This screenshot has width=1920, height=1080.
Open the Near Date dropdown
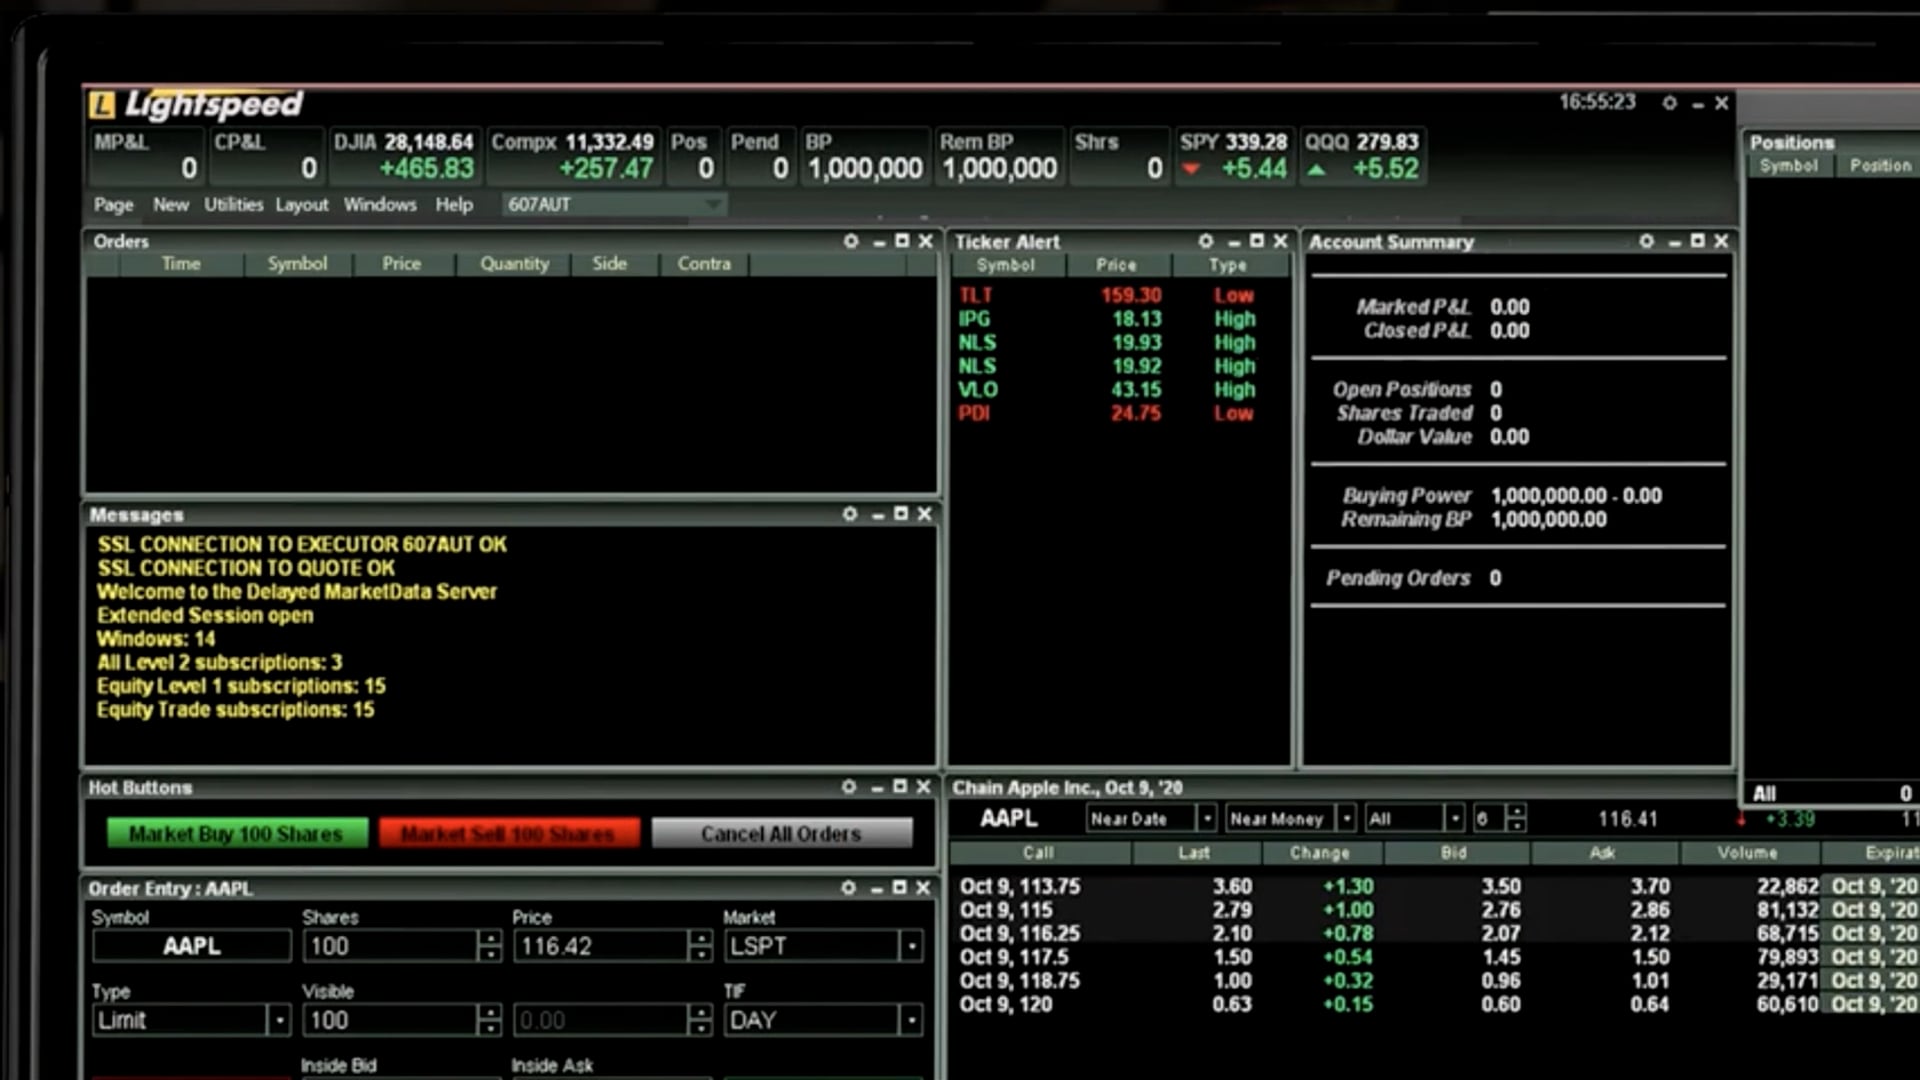click(x=1207, y=819)
